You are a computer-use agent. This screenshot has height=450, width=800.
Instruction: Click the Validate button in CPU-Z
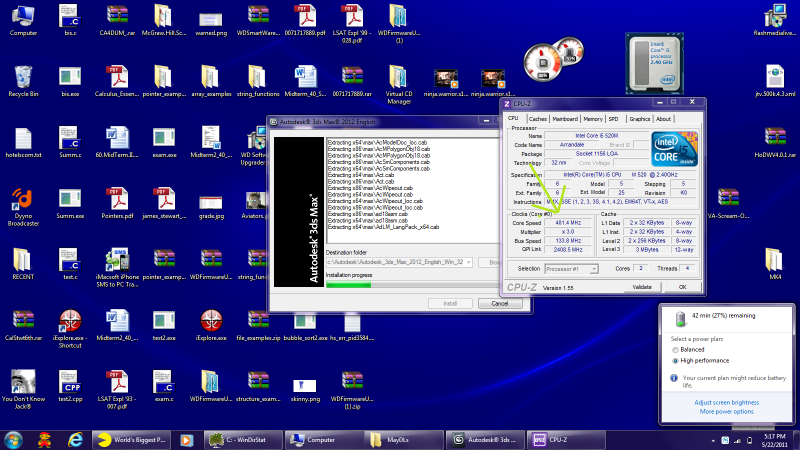click(x=642, y=287)
